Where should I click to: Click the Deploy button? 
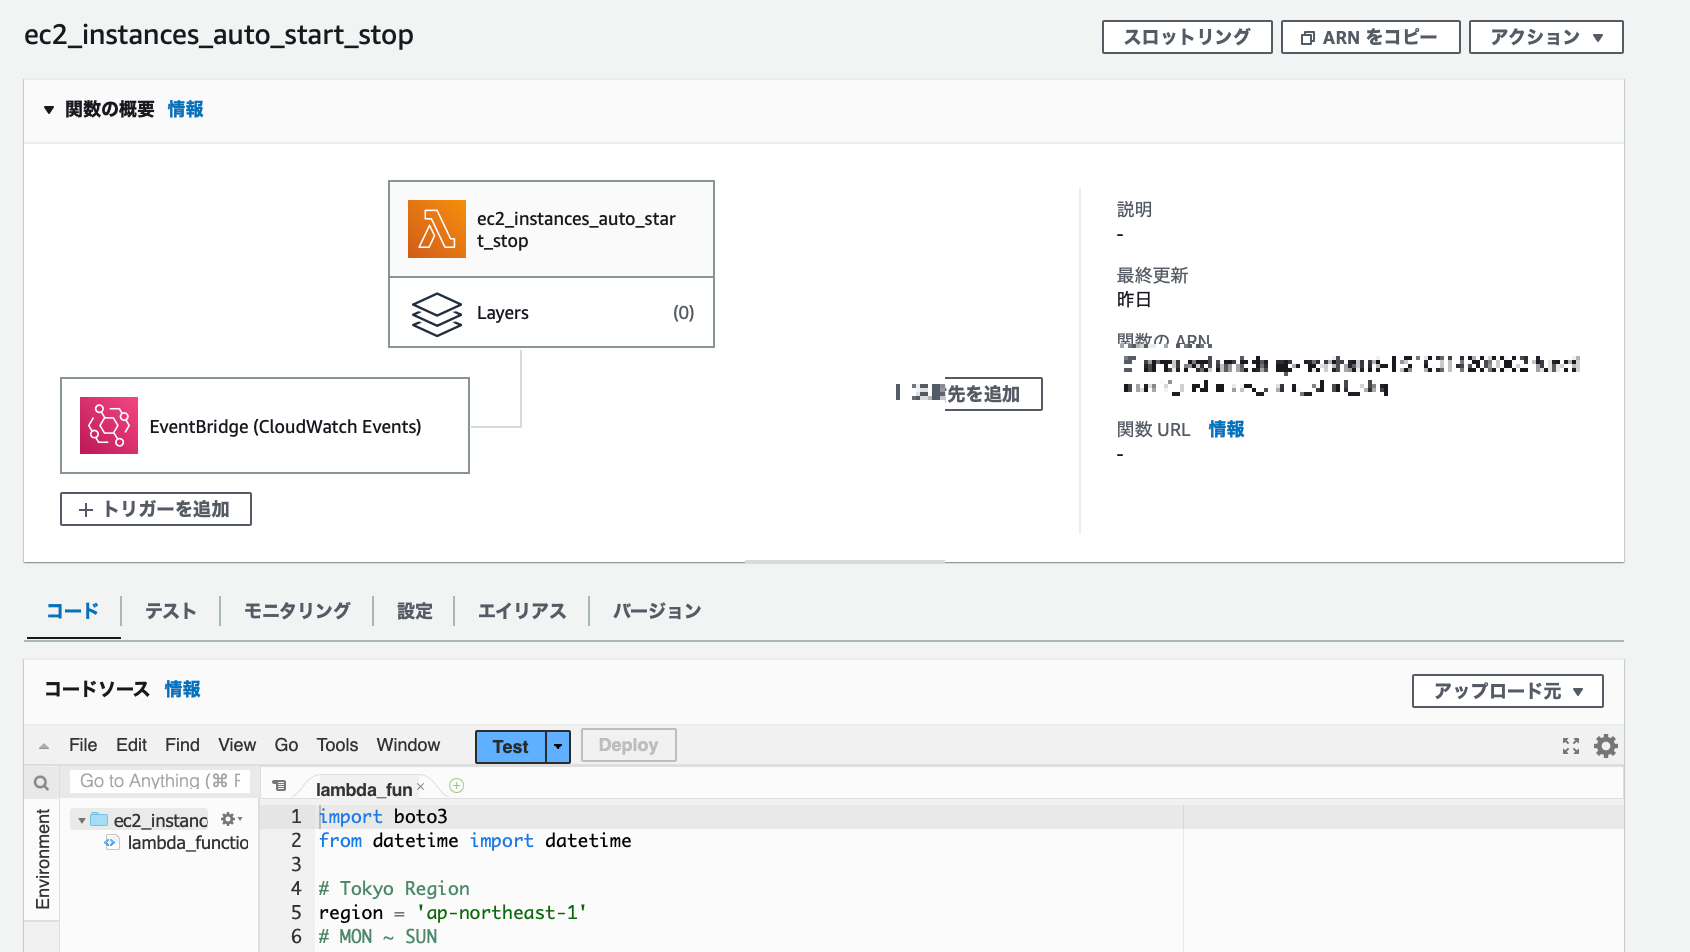628,745
